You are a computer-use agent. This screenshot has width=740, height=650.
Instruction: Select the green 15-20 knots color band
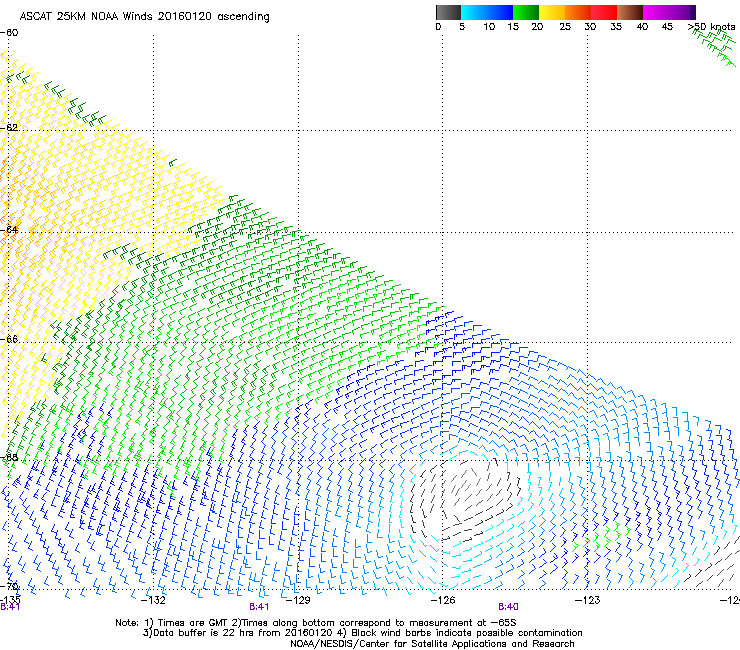coord(526,12)
